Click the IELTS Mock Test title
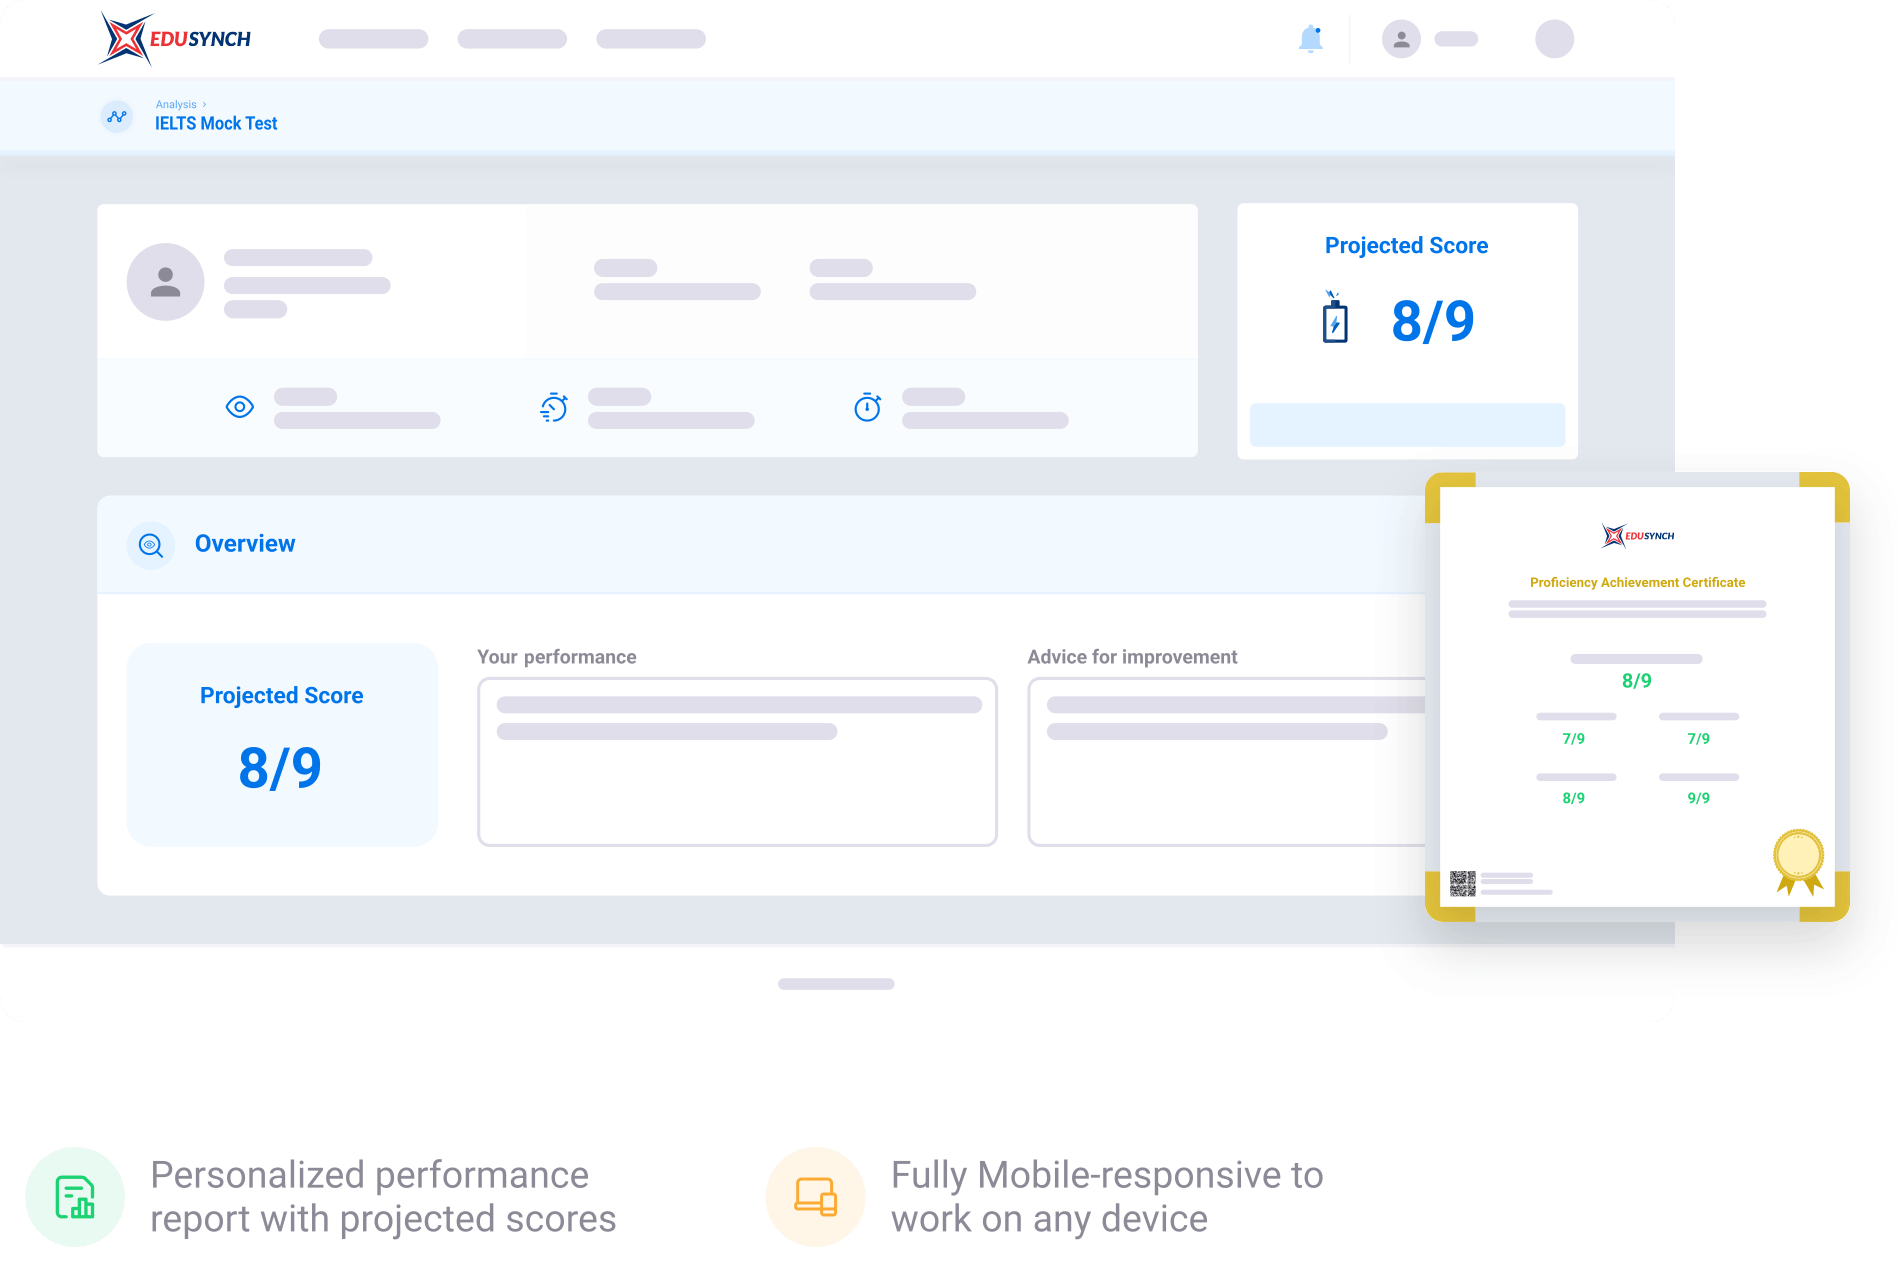1900x1272 pixels. pos(216,124)
